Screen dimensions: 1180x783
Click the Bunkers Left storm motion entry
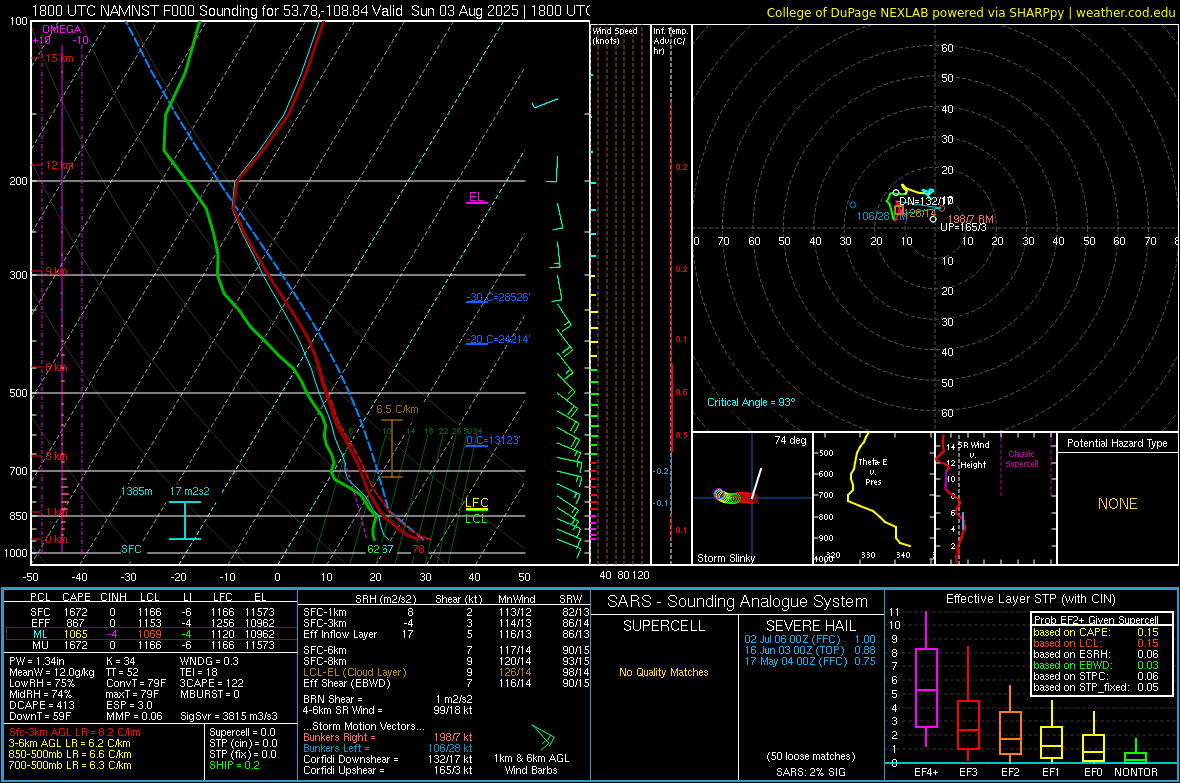click(388, 748)
